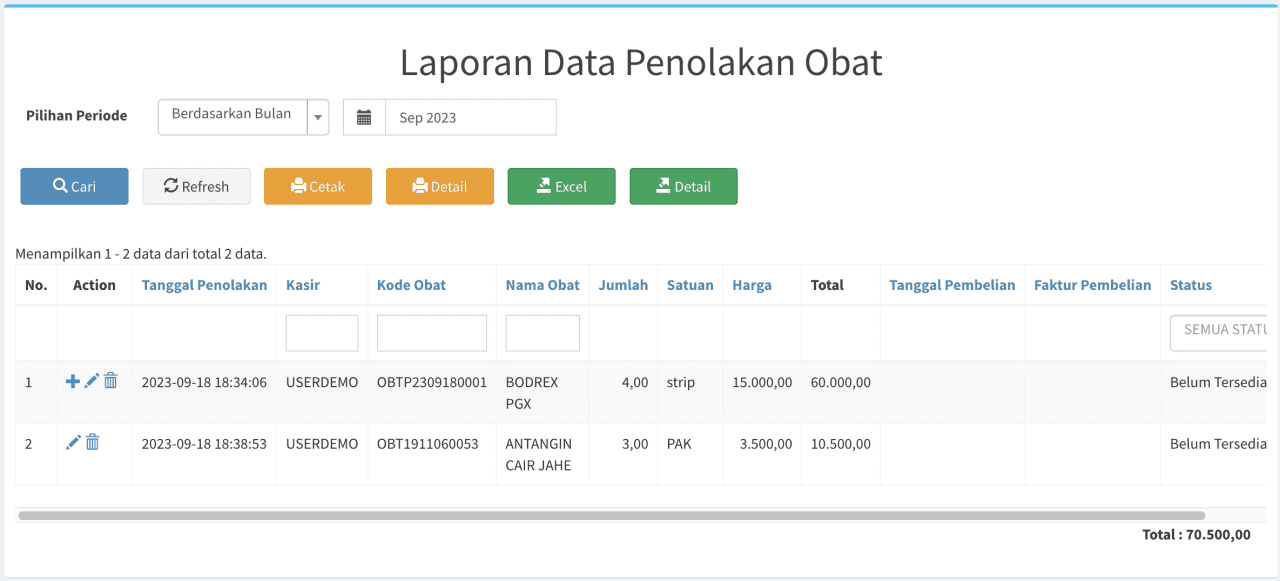Click the blue Cari search button
The image size is (1280, 581).
(75, 186)
